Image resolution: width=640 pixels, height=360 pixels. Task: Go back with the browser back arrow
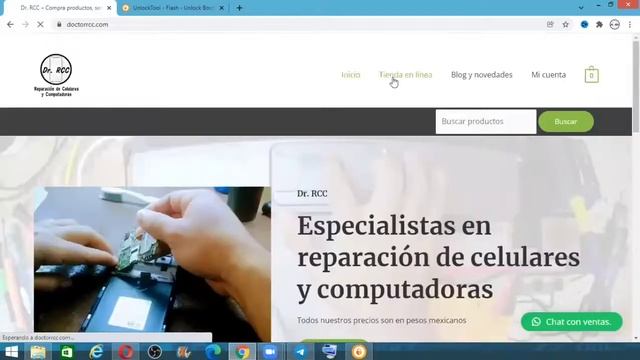[10, 24]
